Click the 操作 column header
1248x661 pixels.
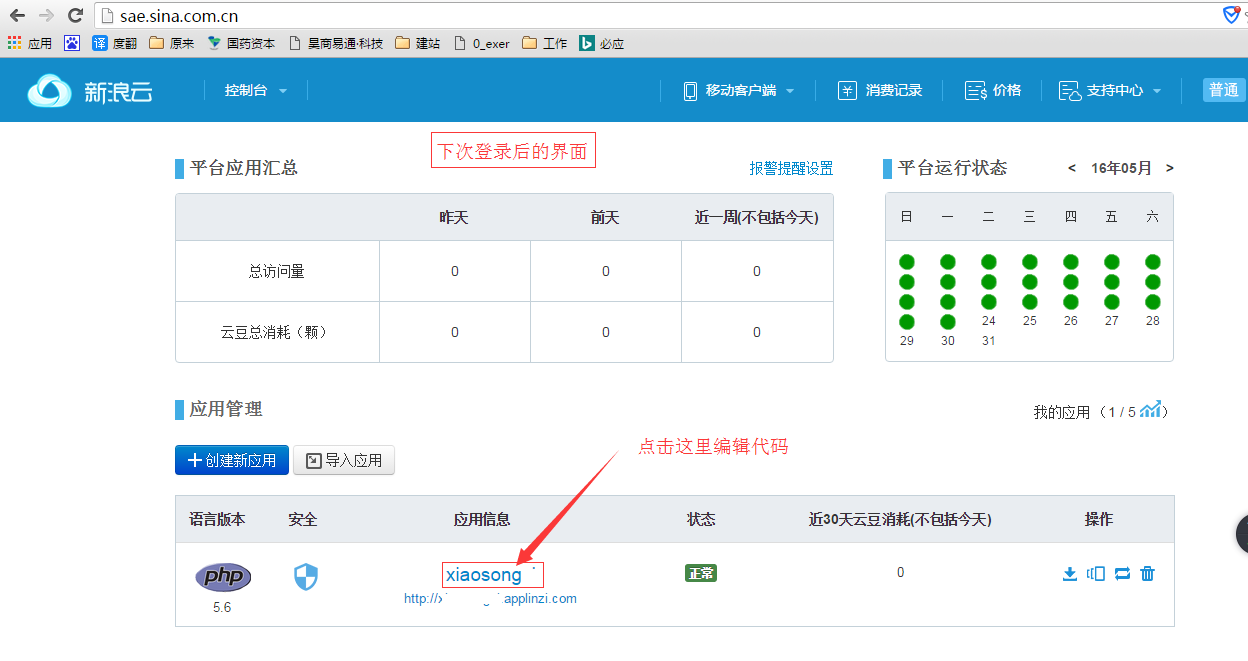(1099, 519)
